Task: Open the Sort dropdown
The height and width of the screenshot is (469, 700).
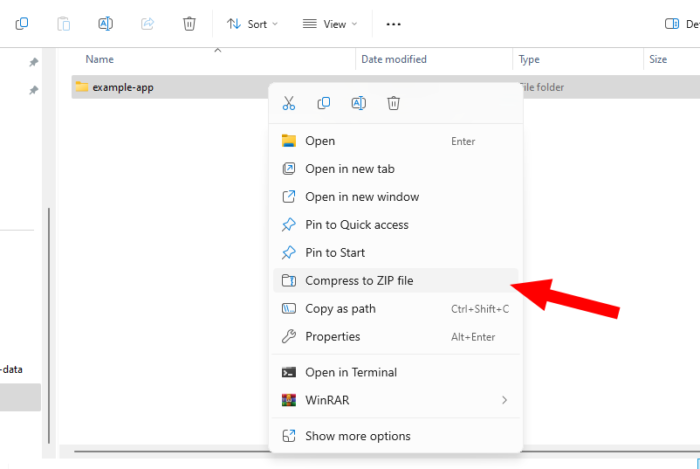Action: click(252, 24)
